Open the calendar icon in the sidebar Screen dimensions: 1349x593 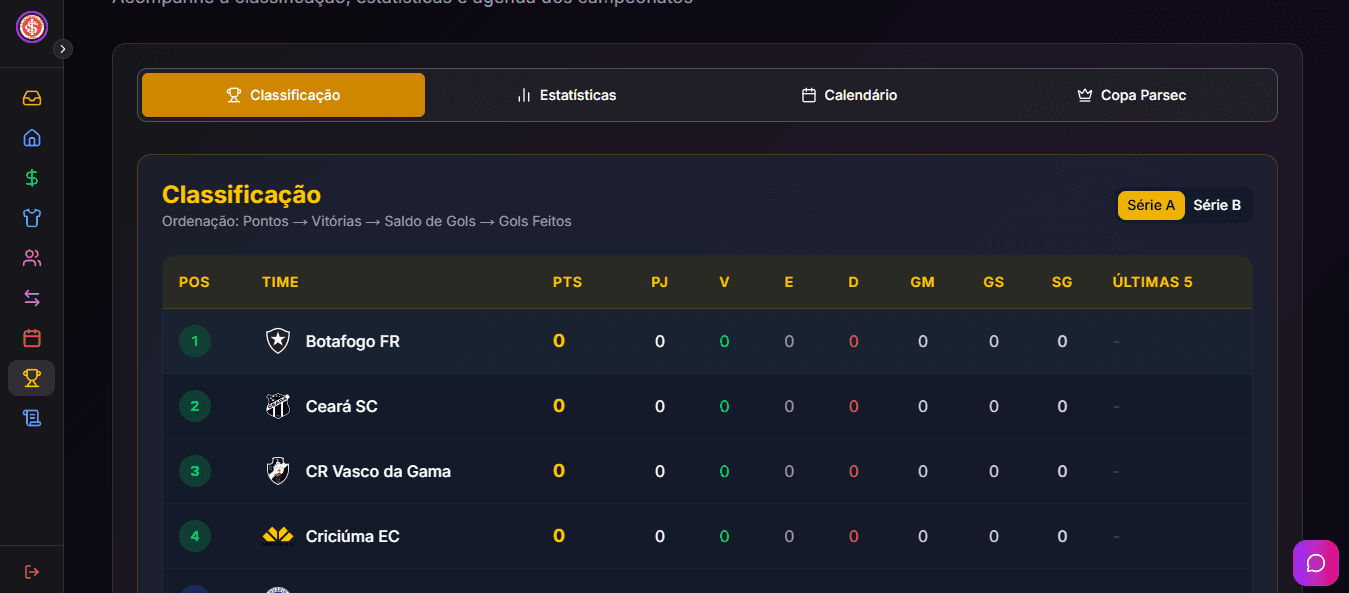pos(32,338)
